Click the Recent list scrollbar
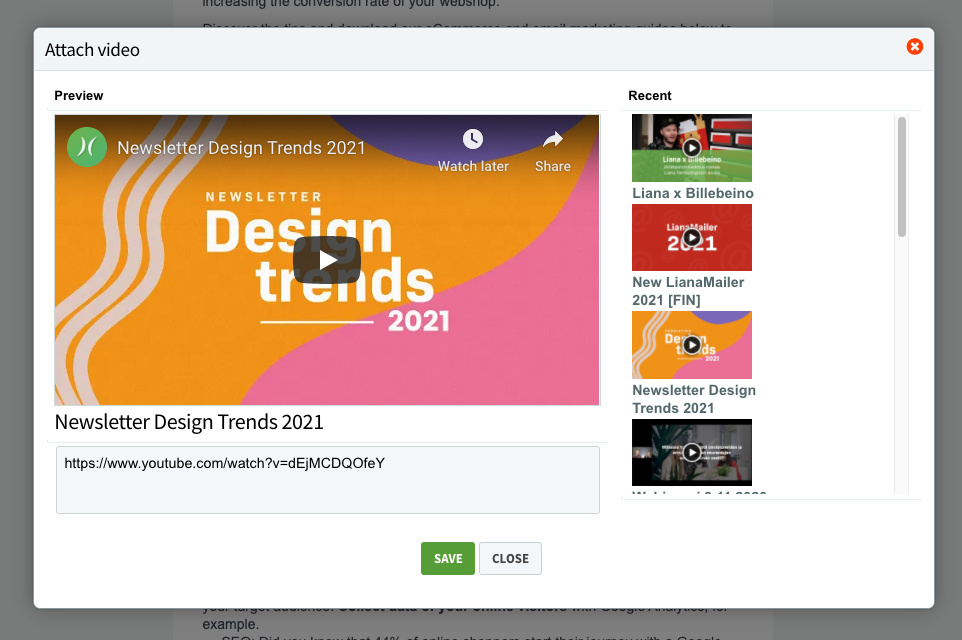 click(902, 177)
